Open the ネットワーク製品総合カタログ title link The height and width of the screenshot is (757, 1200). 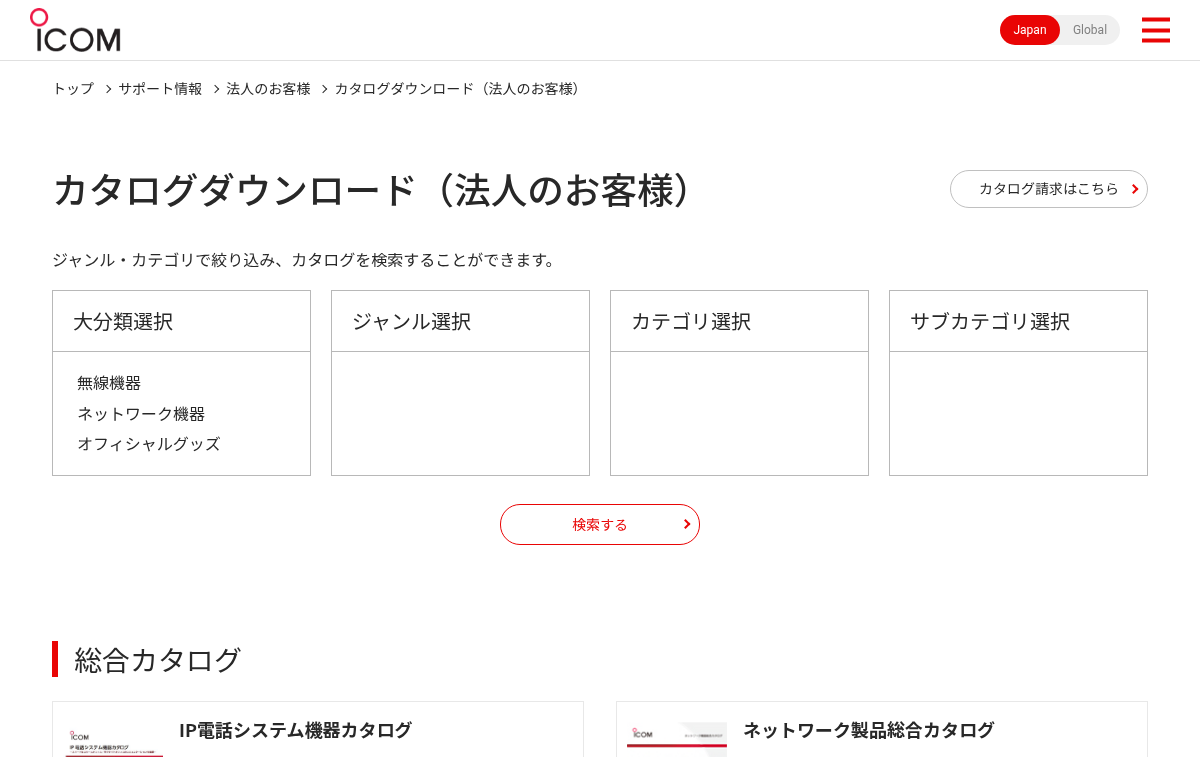coord(868,730)
